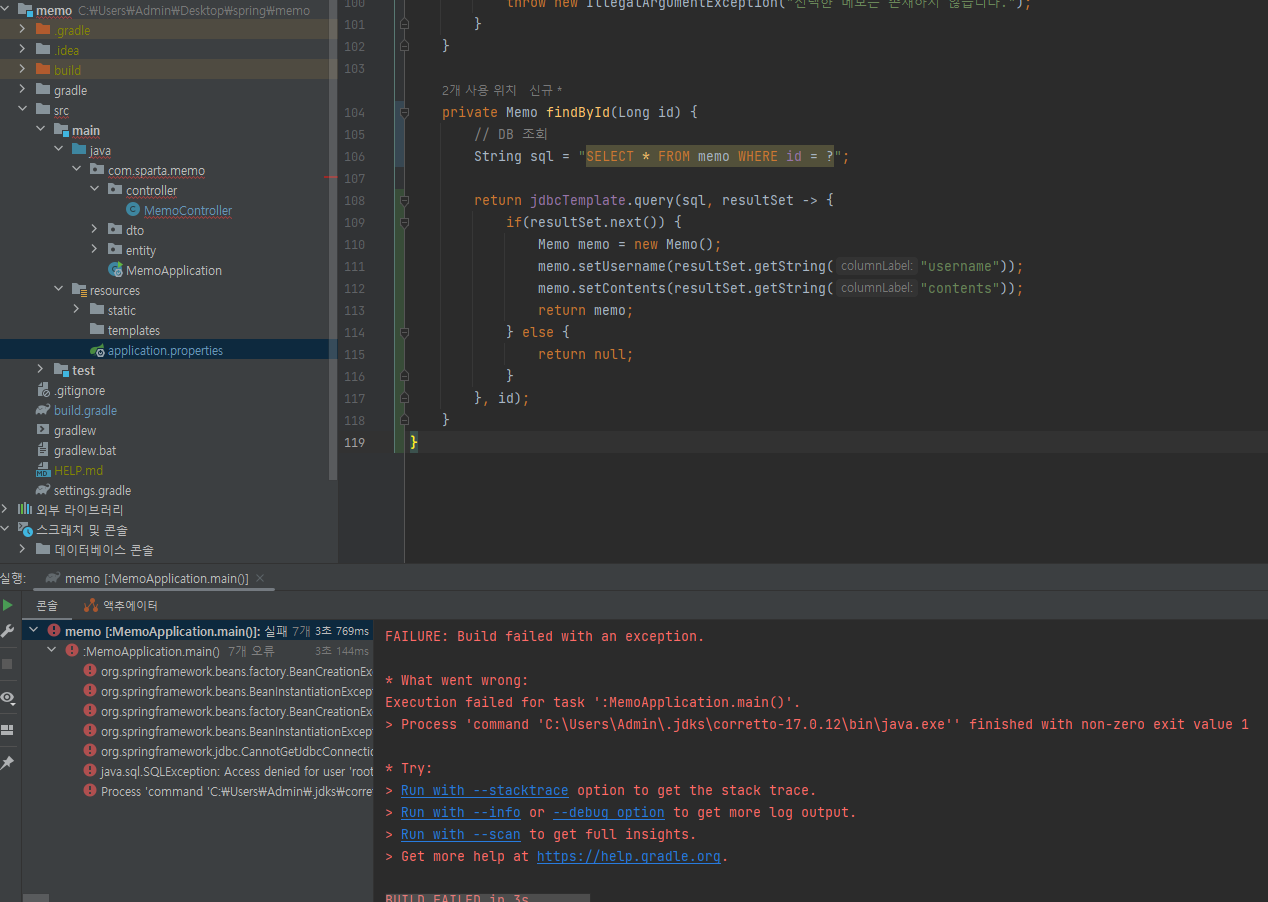Viewport: 1268px width, 902px height.
Task: Click the gradlew.bat file icon
Action: pyautogui.click(x=43, y=450)
